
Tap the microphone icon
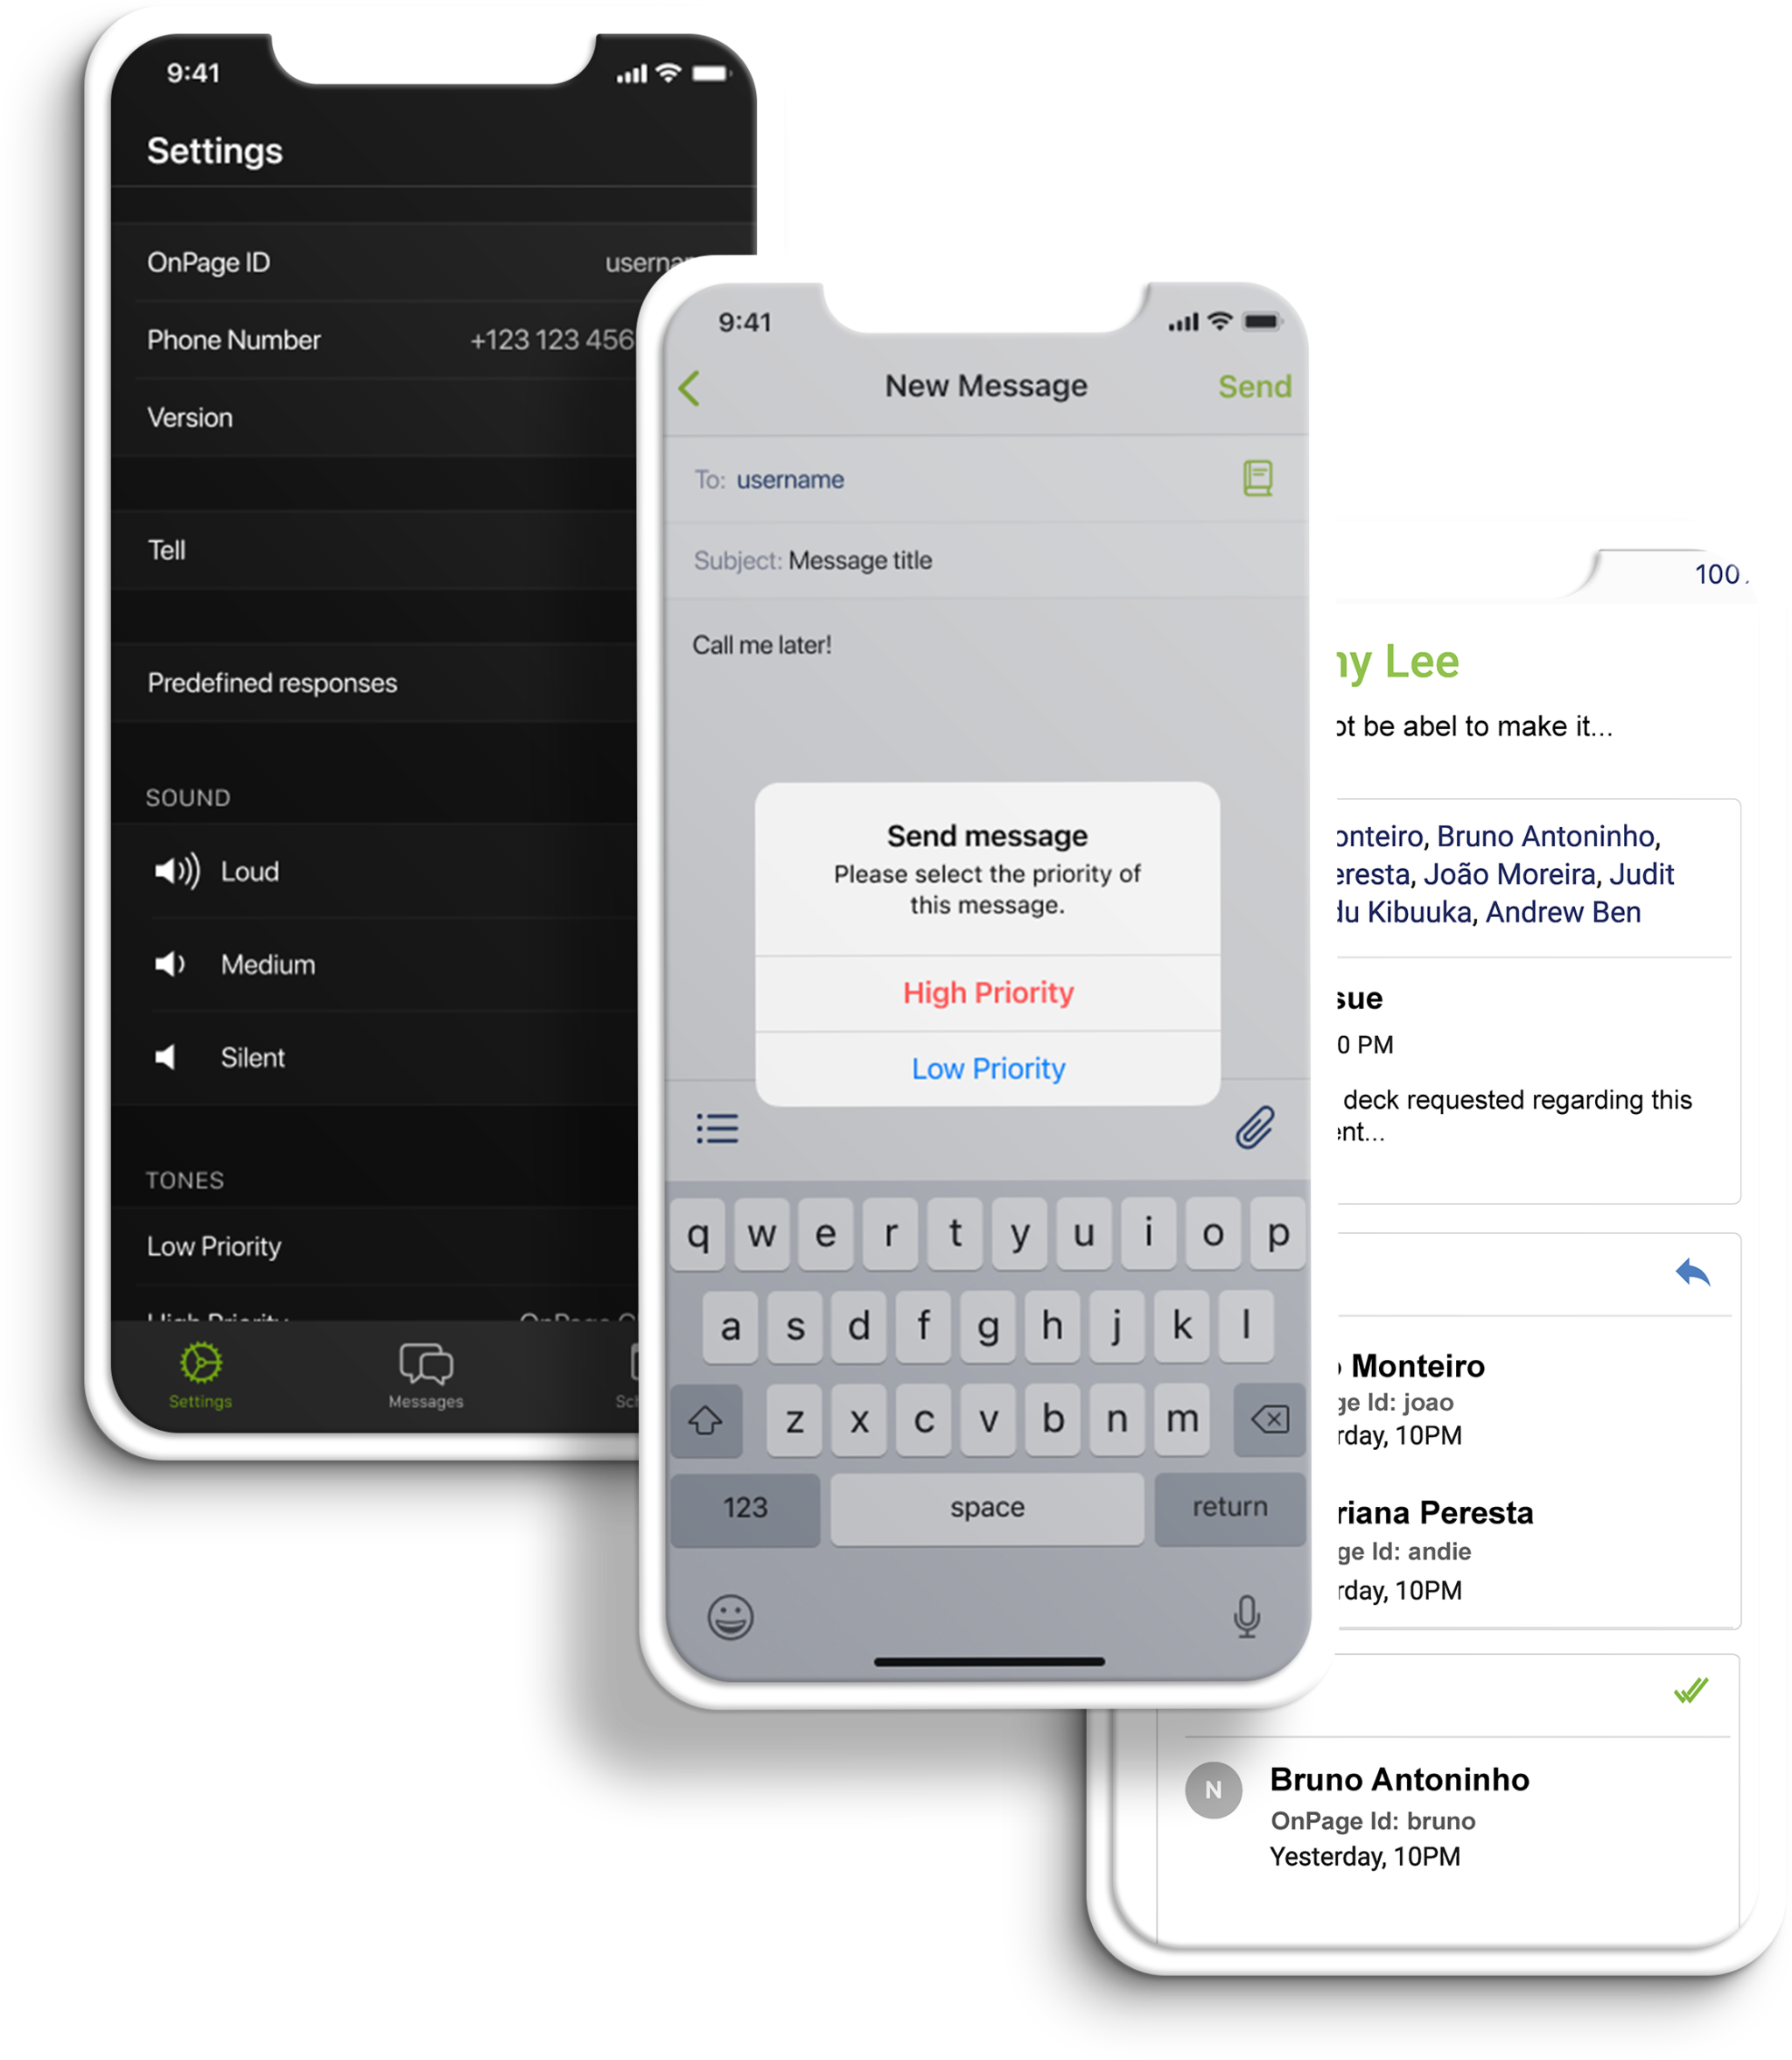(1249, 1615)
